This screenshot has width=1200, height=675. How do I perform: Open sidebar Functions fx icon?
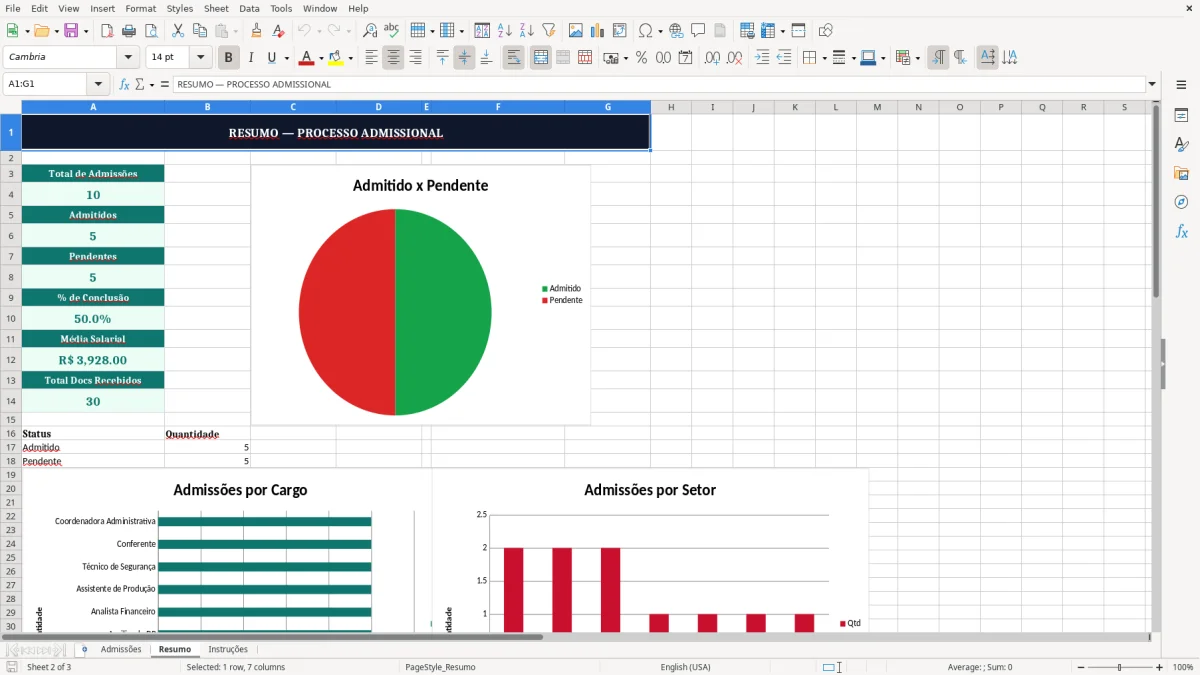click(x=1181, y=232)
